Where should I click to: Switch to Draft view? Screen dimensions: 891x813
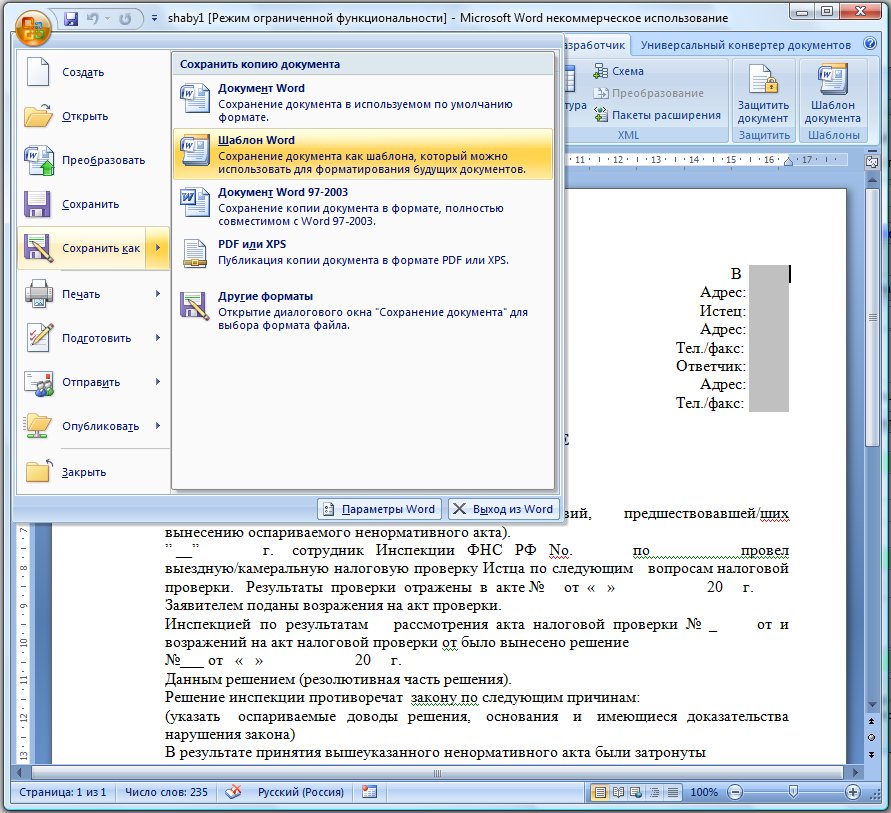point(672,792)
